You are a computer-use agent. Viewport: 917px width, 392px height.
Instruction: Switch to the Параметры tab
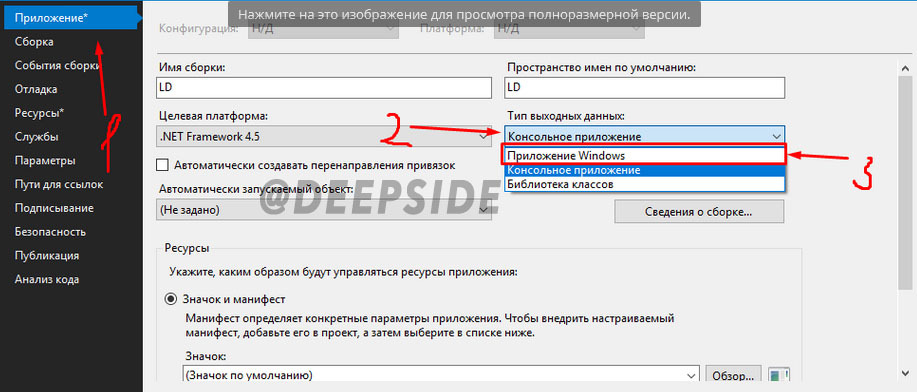click(x=45, y=160)
